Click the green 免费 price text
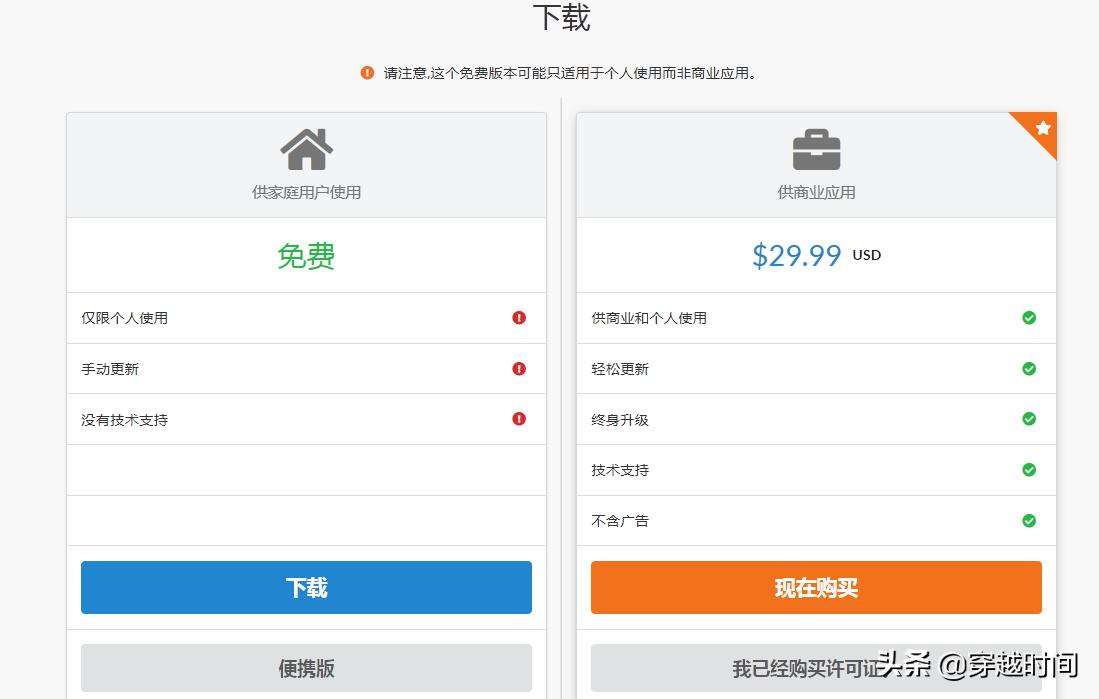Image resolution: width=1099 pixels, height=699 pixels. [306, 256]
